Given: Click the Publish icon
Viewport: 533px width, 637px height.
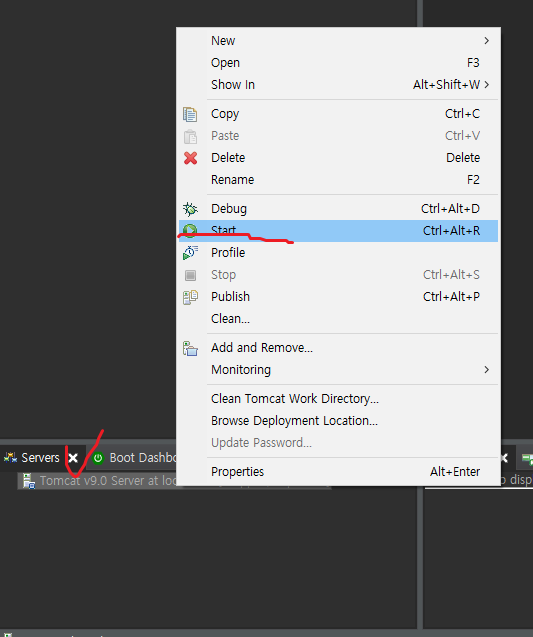Looking at the screenshot, I should pyautogui.click(x=190, y=297).
